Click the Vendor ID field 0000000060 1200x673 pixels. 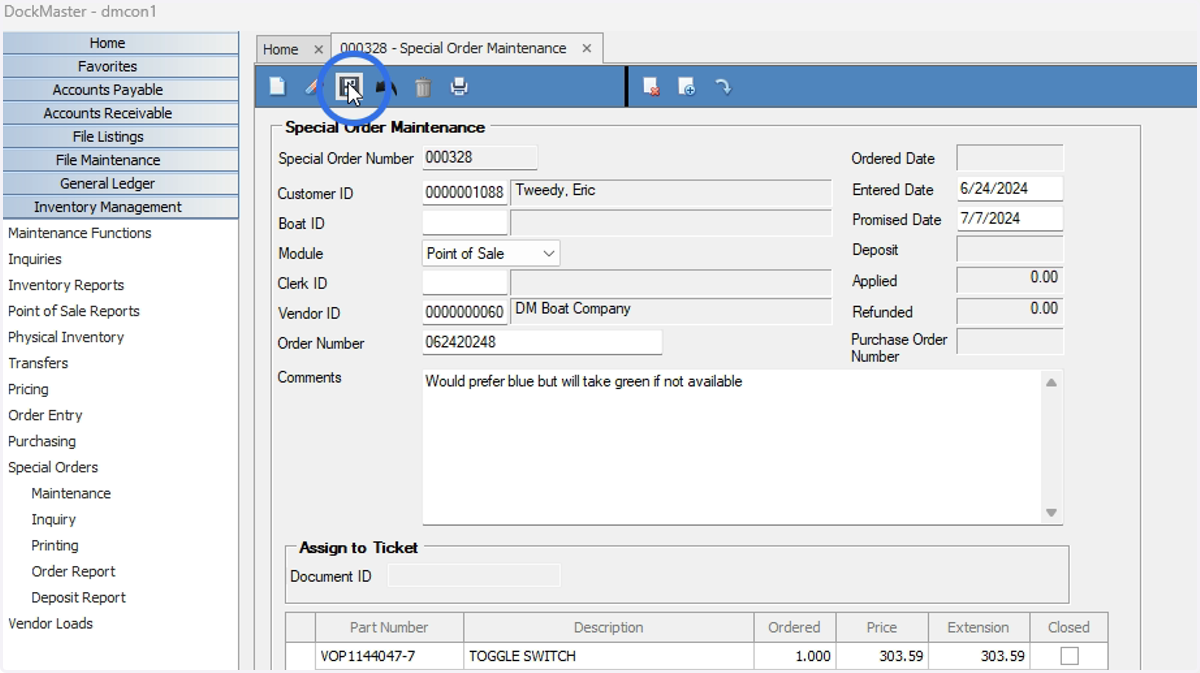[465, 312]
